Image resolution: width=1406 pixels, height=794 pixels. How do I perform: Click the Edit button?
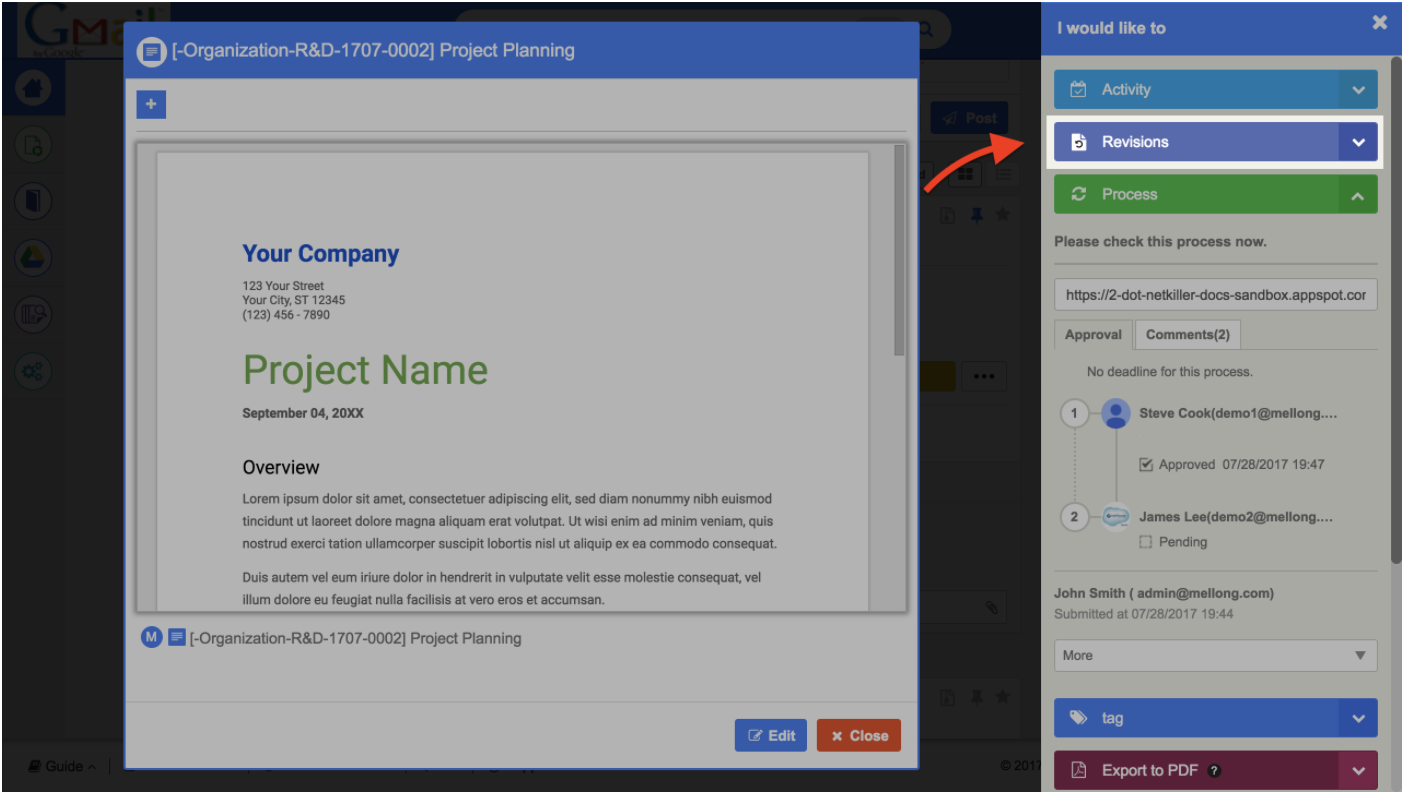tap(771, 735)
